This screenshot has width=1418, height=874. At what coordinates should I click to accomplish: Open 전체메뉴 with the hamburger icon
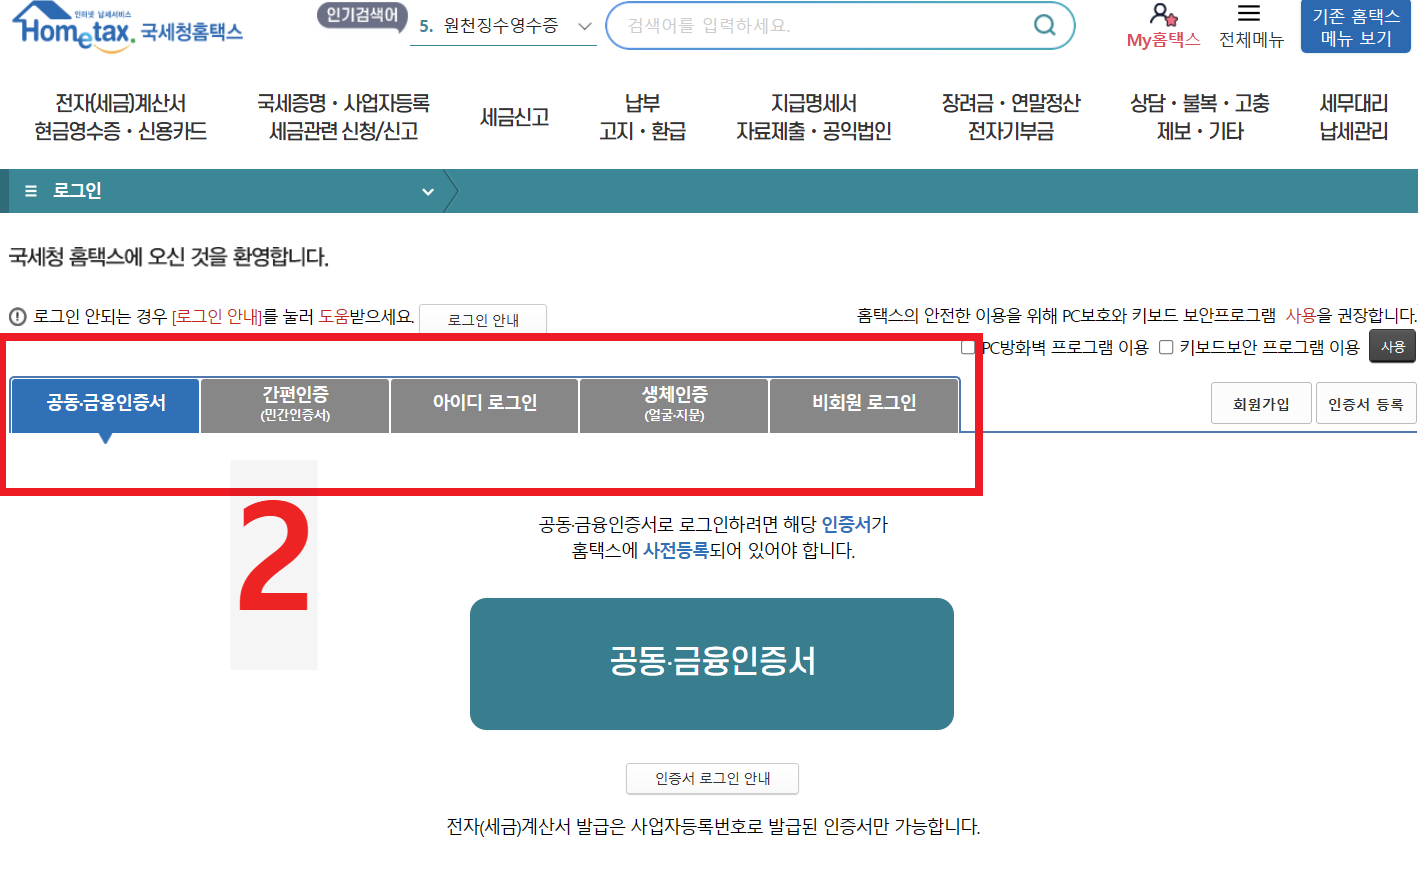click(1248, 14)
